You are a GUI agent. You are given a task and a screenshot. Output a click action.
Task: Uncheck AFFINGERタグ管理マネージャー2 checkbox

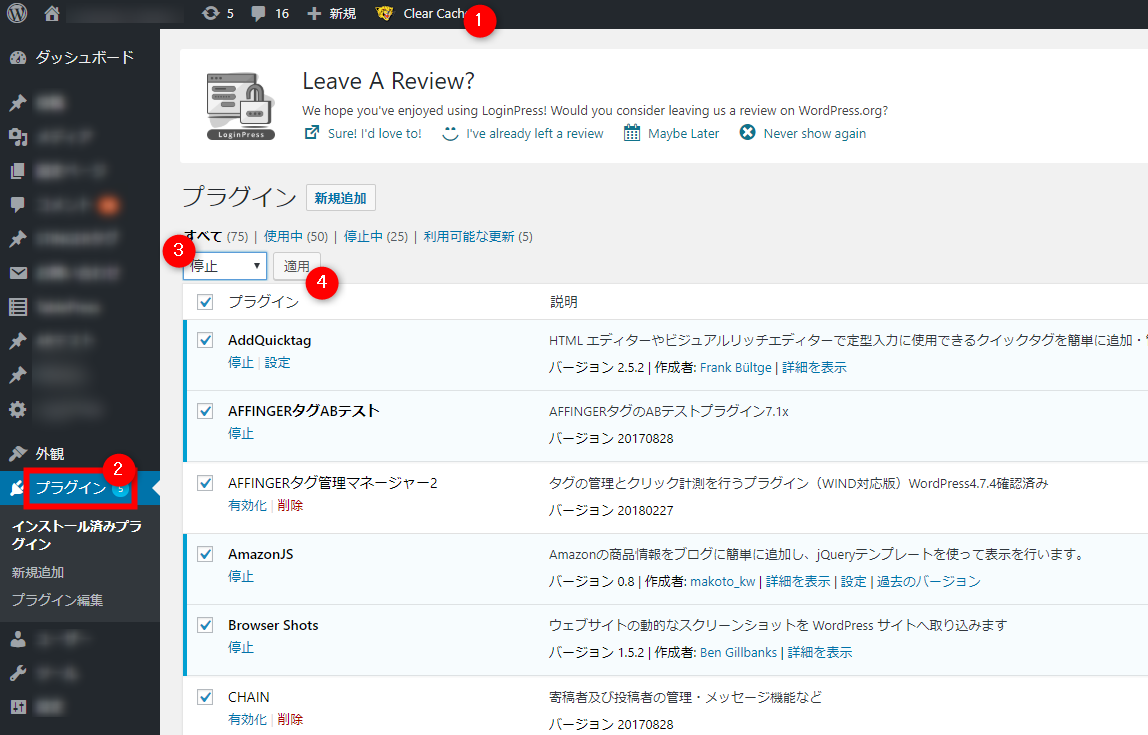point(205,483)
